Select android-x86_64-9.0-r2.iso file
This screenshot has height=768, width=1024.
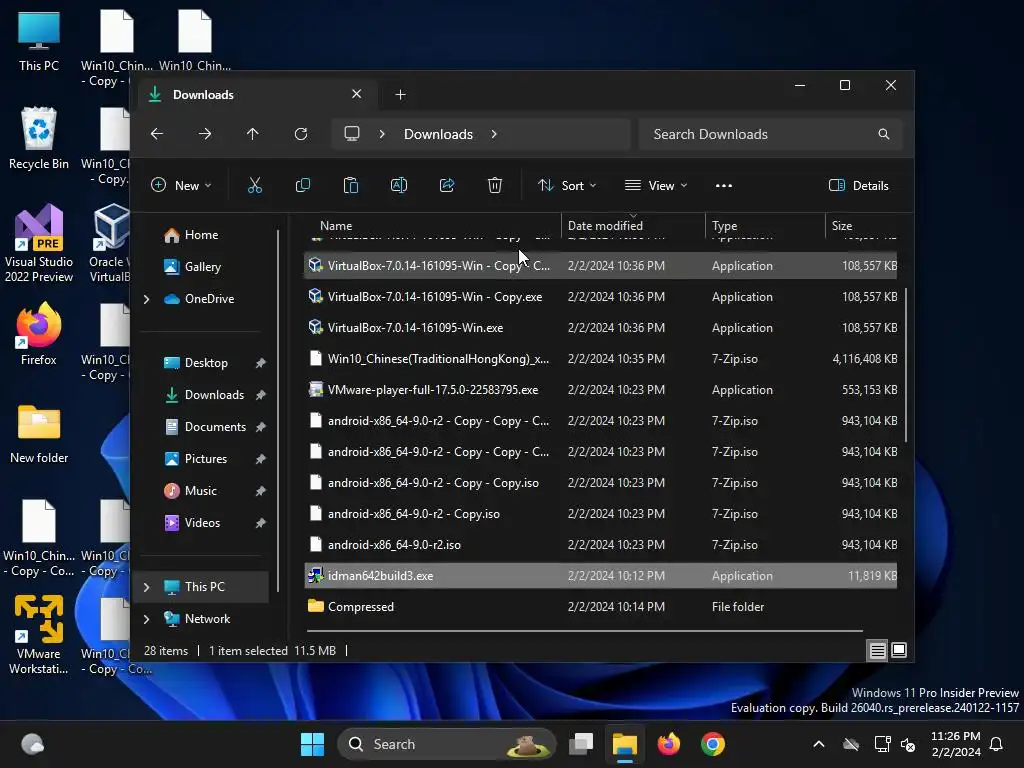(600, 545)
